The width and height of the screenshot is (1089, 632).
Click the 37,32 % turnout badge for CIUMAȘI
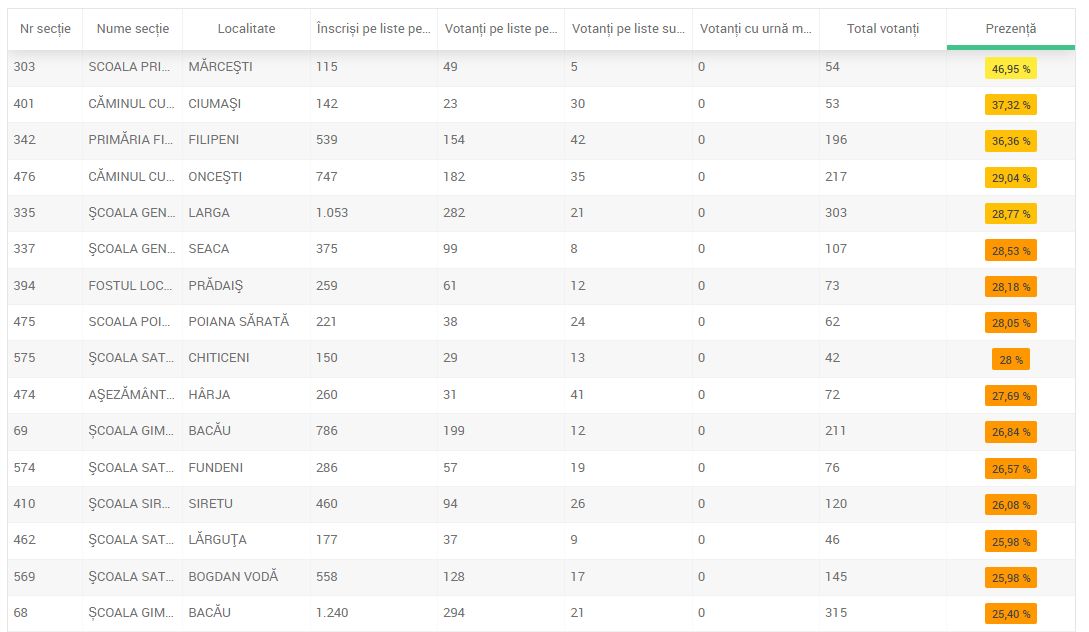1010,104
